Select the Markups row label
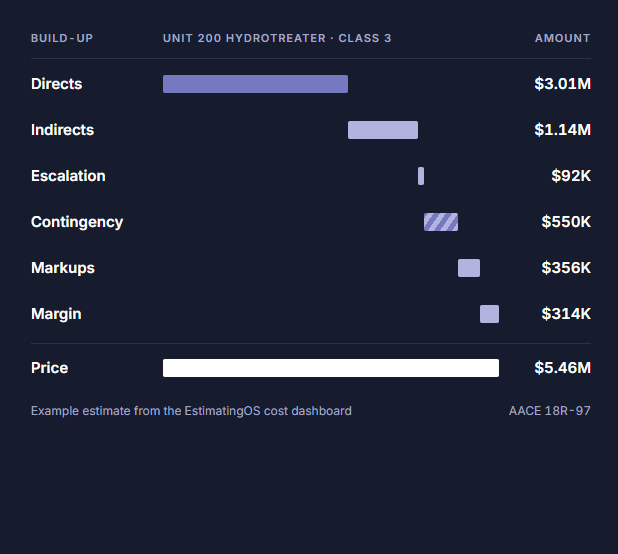The width and height of the screenshot is (618, 554). (x=63, y=268)
